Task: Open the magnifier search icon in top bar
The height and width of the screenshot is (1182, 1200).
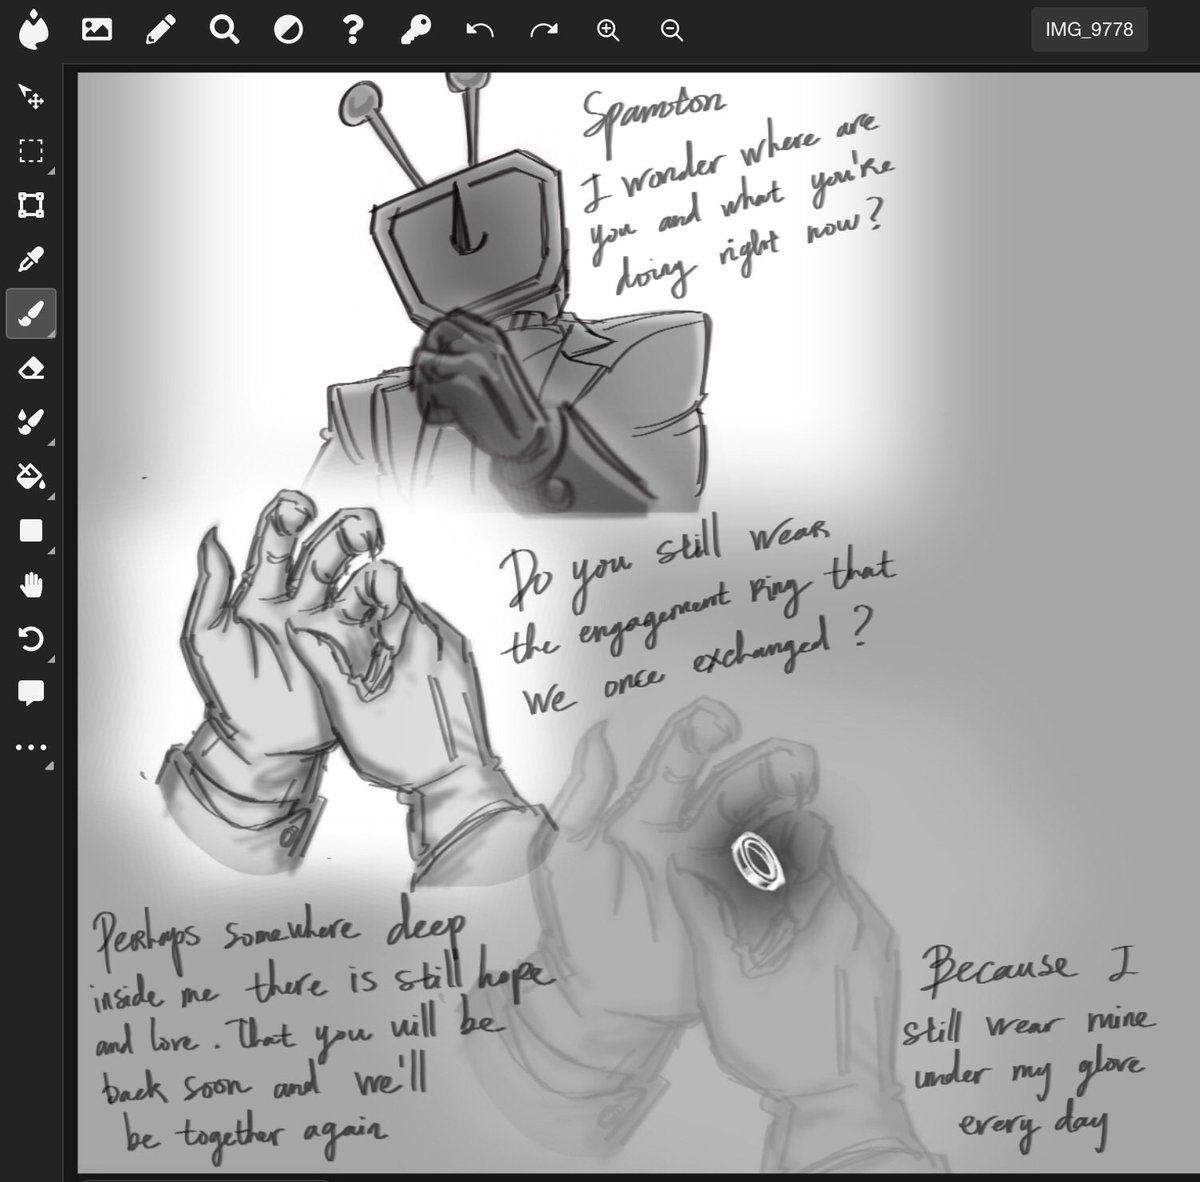Action: (224, 30)
